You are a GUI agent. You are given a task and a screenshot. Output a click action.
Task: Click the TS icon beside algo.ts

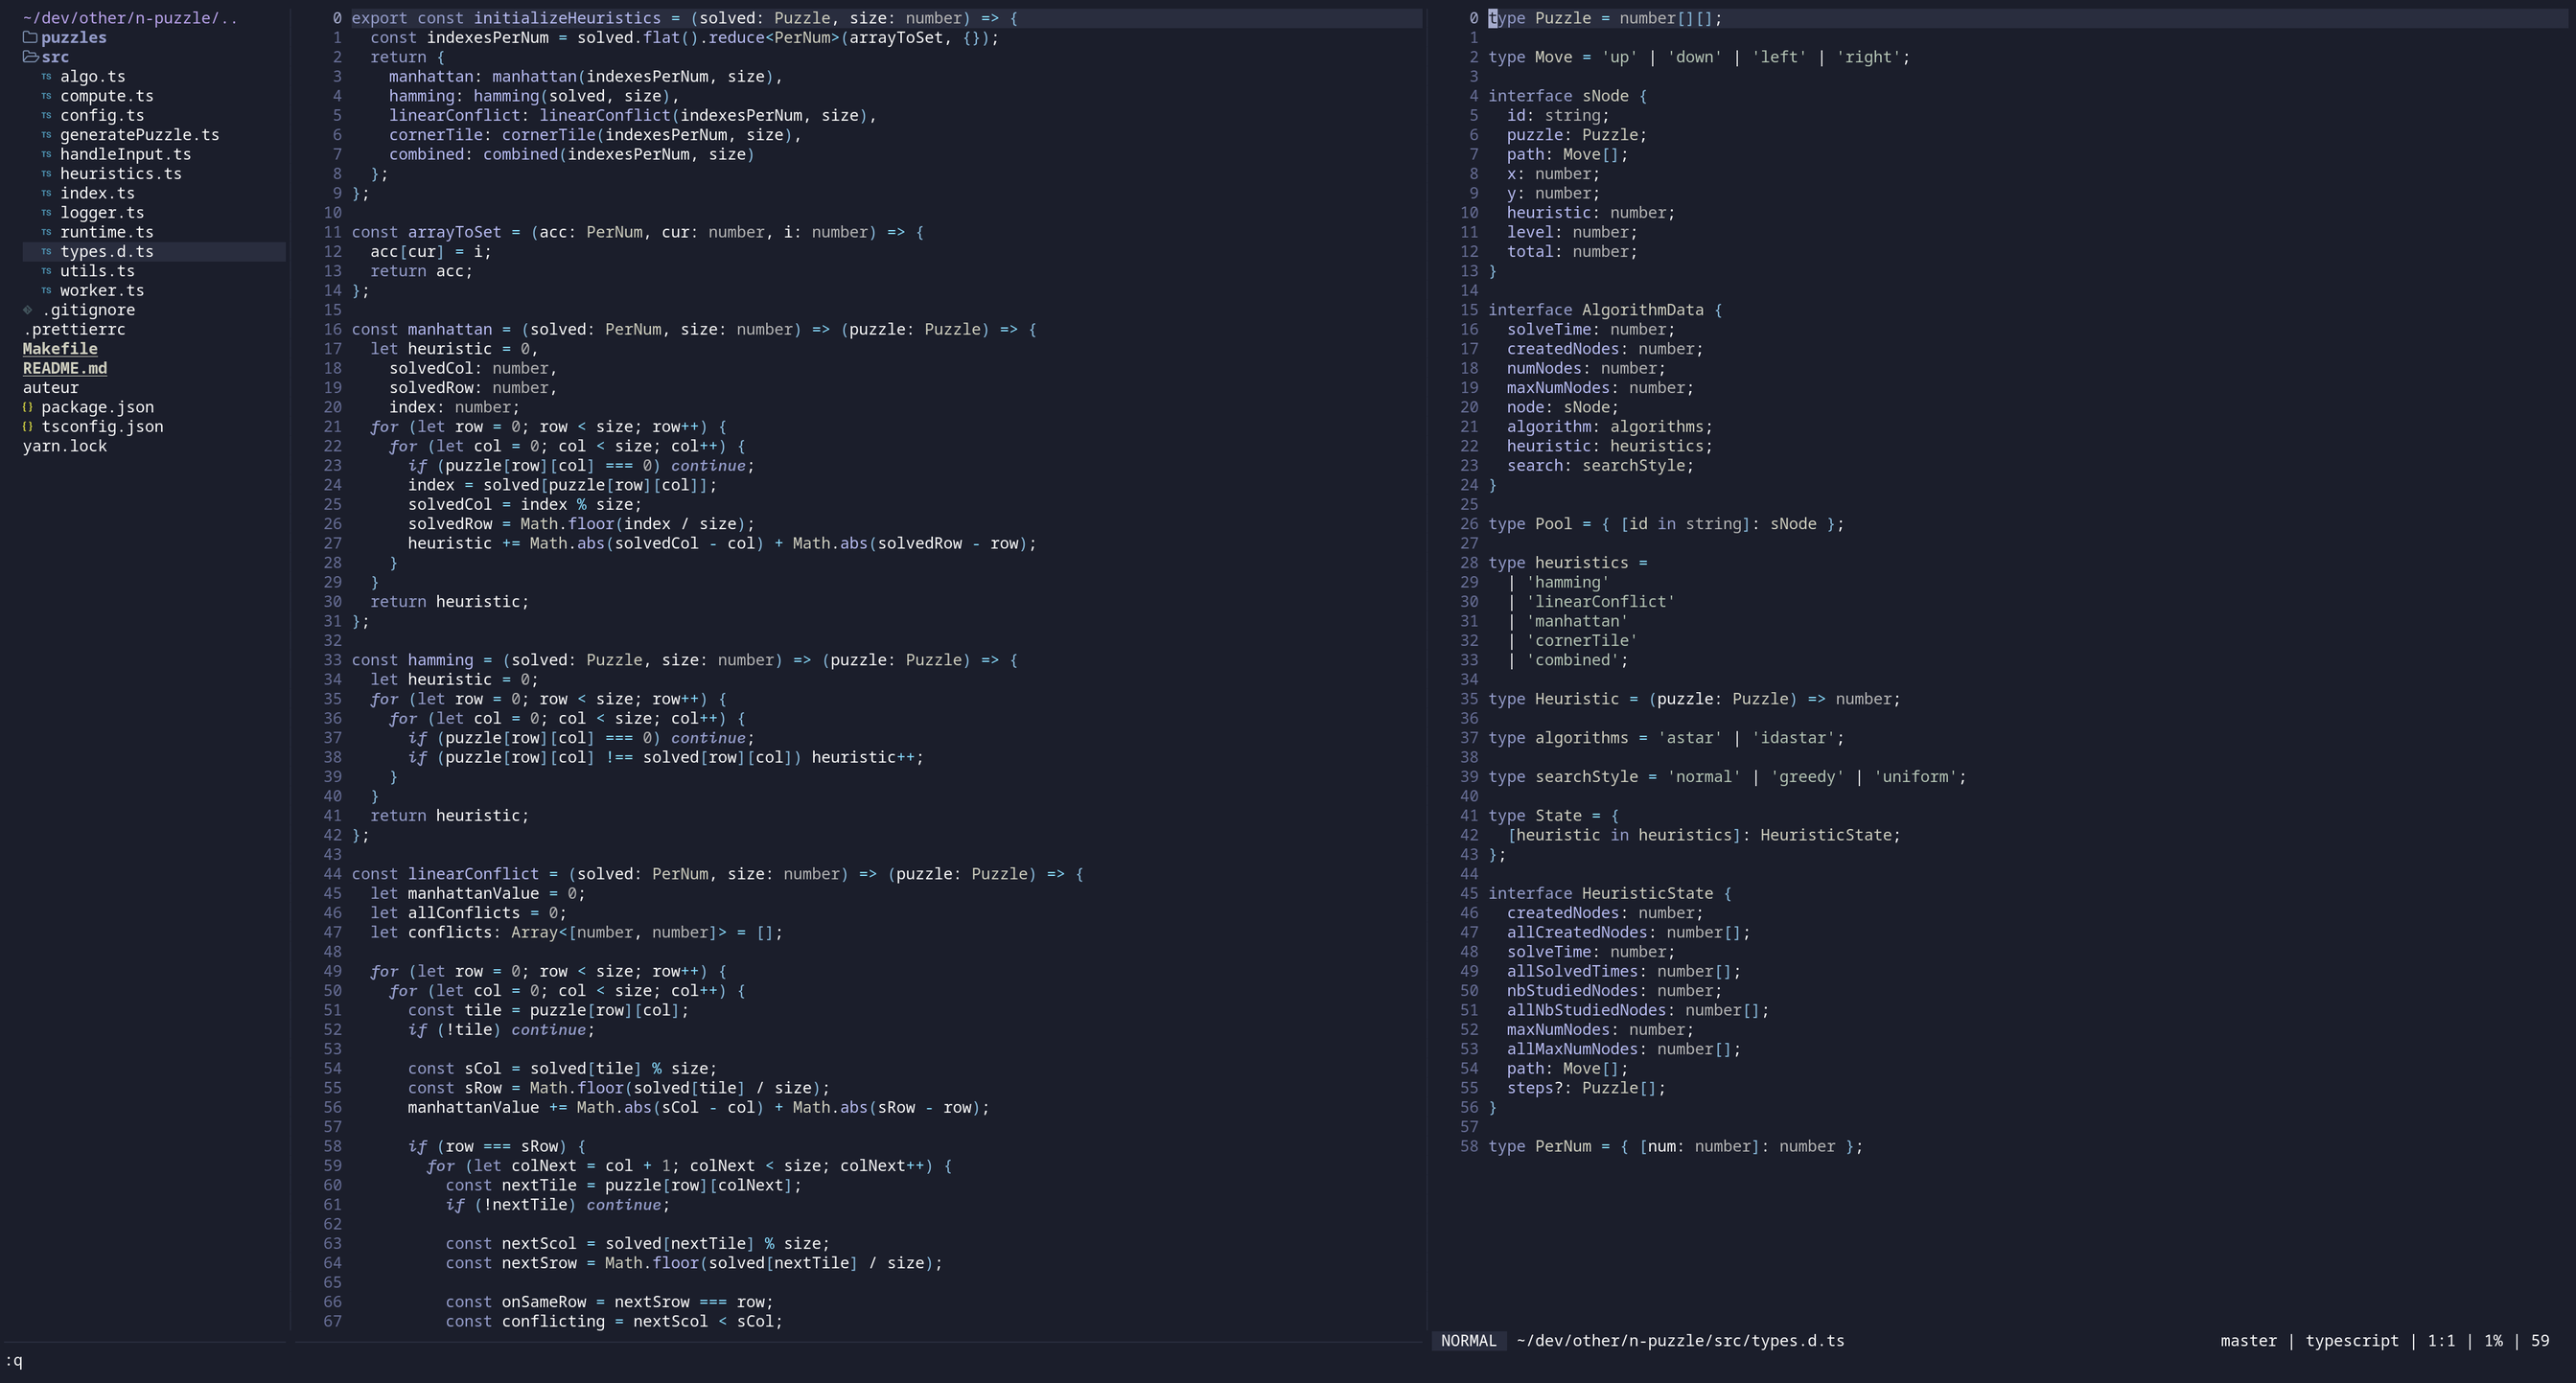click(46, 77)
